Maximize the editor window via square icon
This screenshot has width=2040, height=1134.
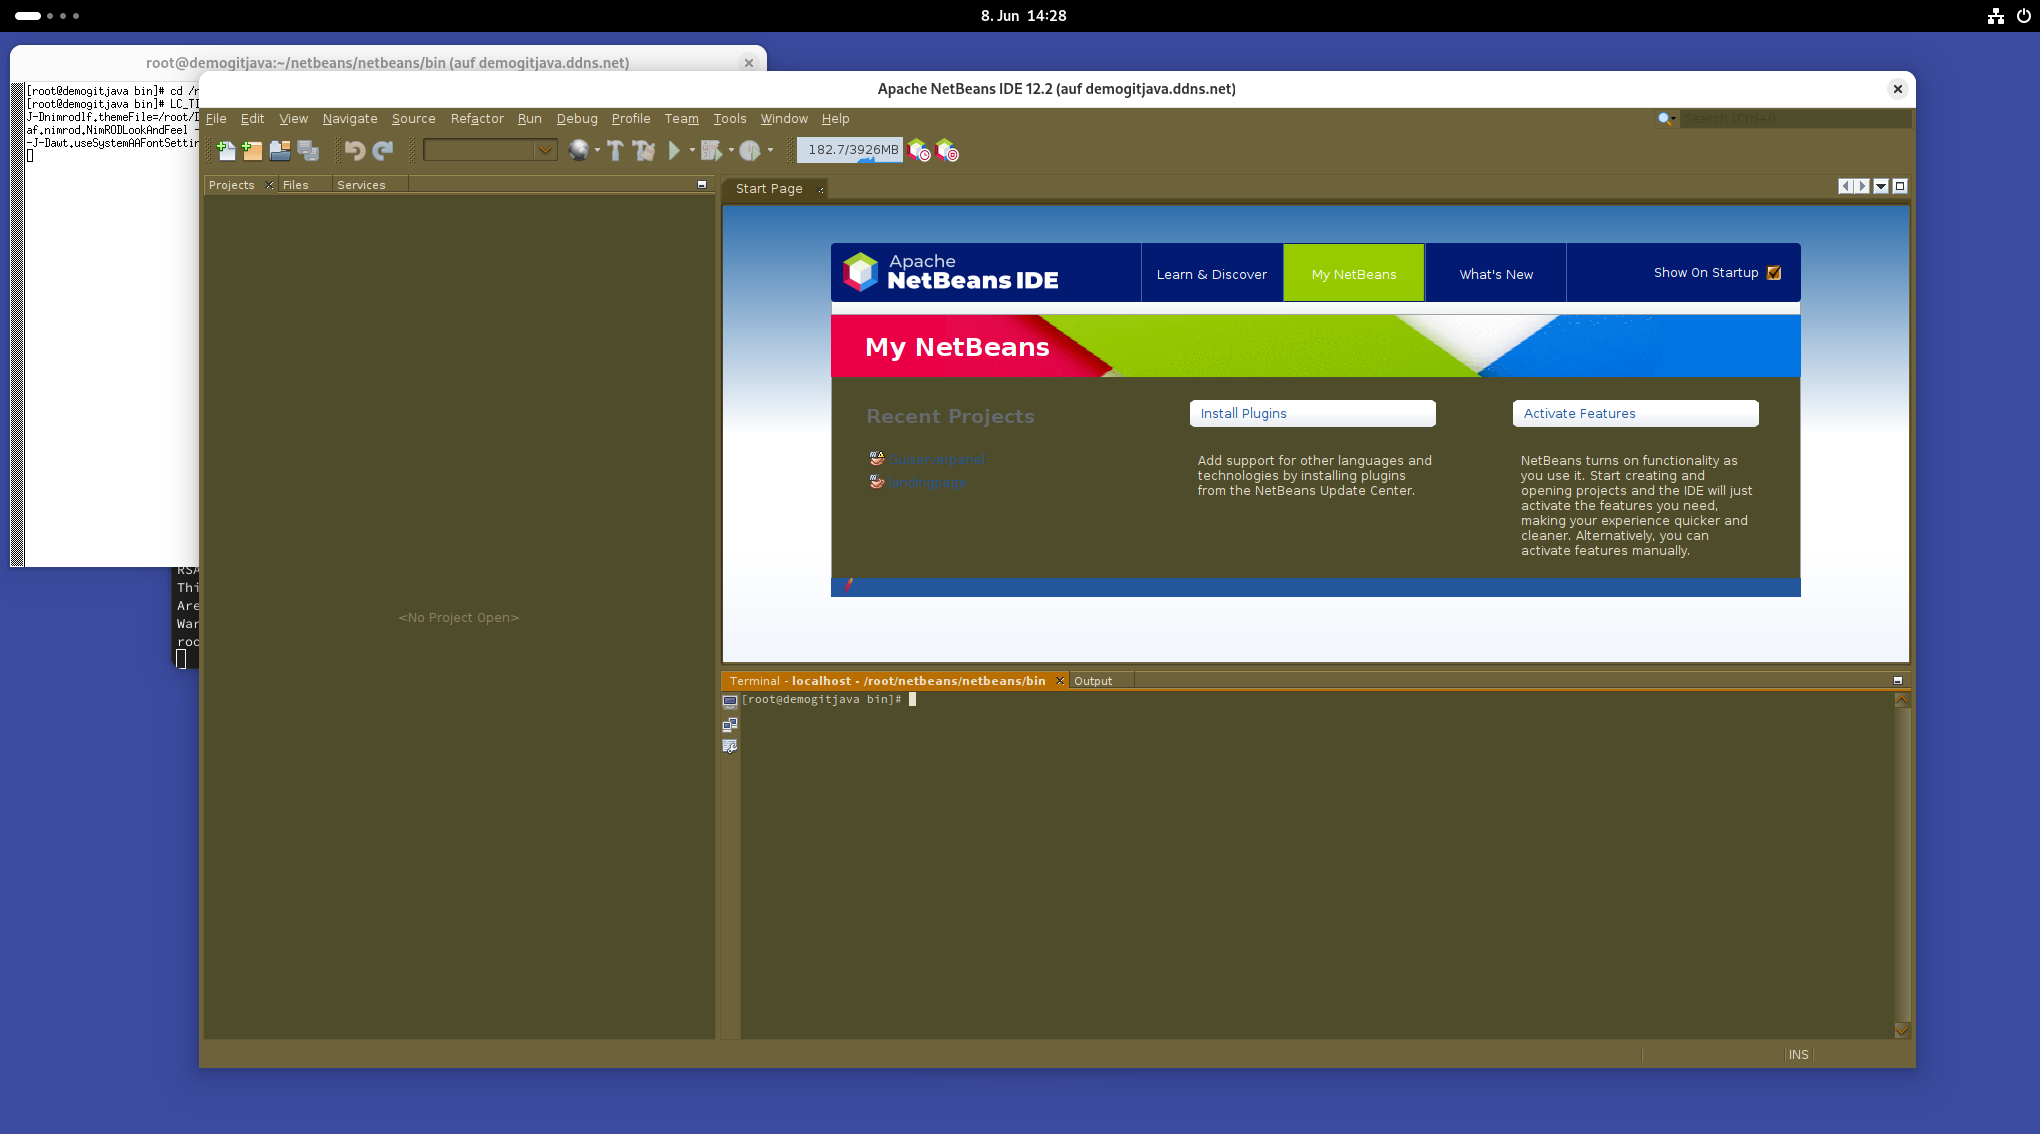point(1900,186)
